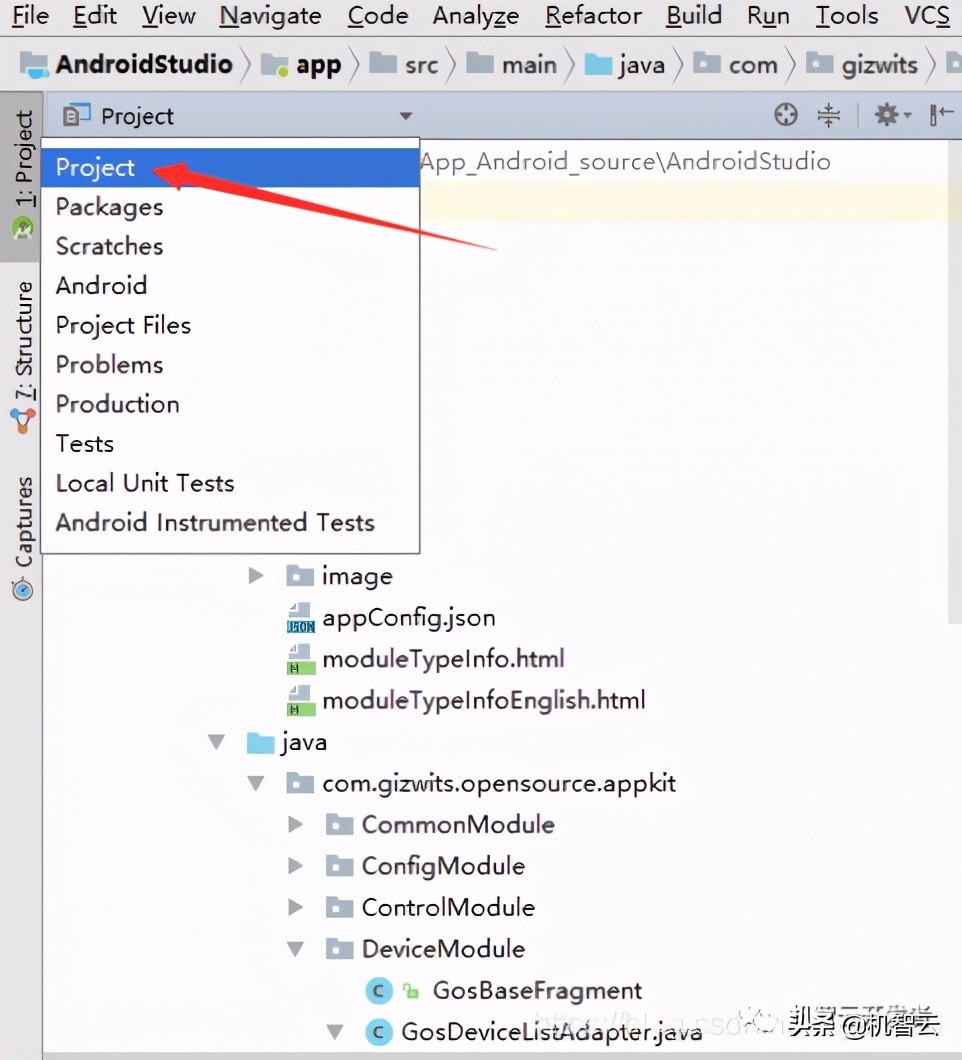Open the Edit menu
This screenshot has width=962, height=1060.
[95, 15]
